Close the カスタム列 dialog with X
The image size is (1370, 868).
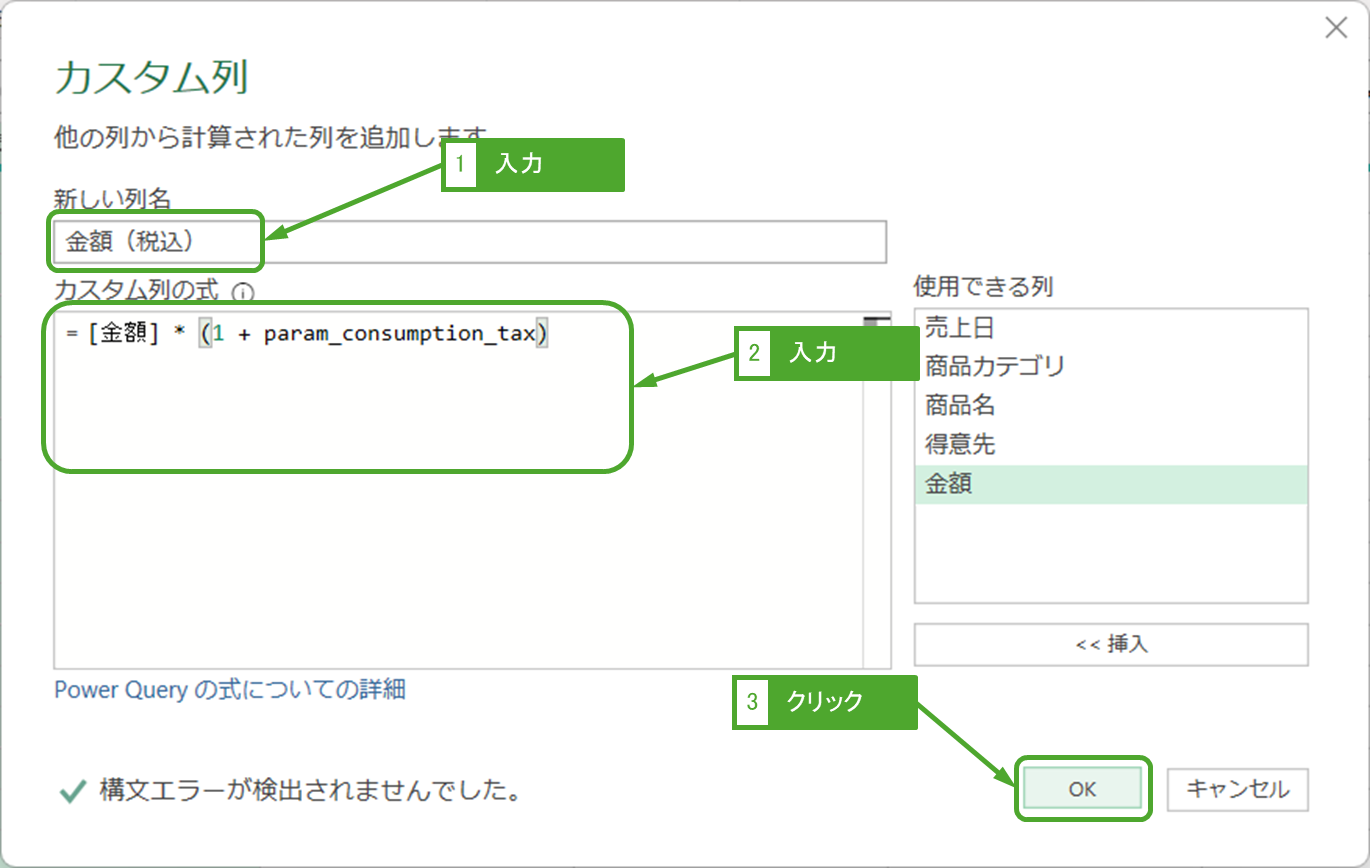[x=1336, y=28]
